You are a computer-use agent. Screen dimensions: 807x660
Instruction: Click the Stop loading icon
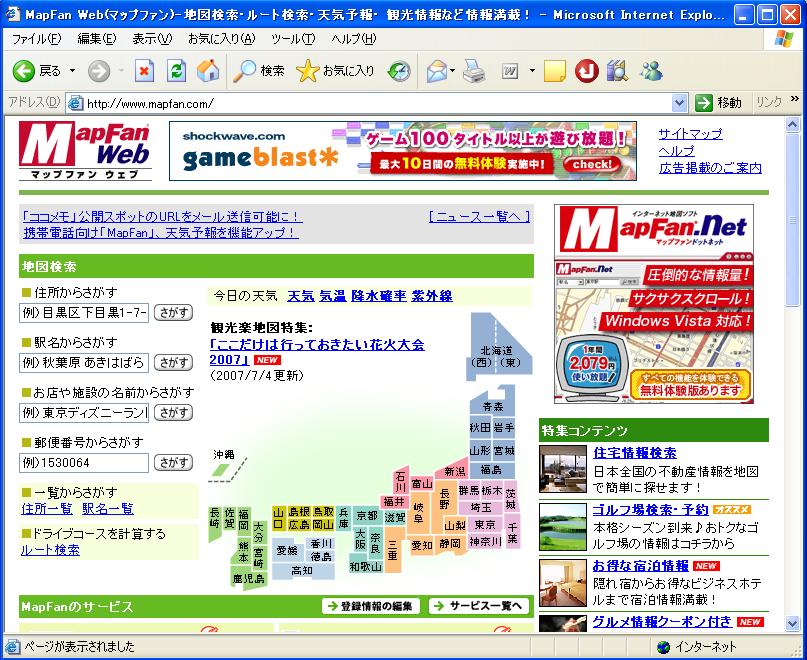tap(145, 71)
